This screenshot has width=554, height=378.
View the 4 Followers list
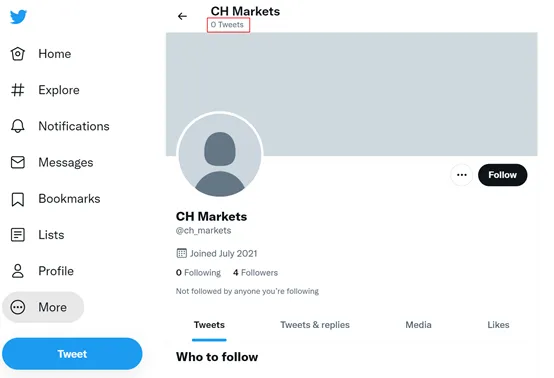(255, 273)
